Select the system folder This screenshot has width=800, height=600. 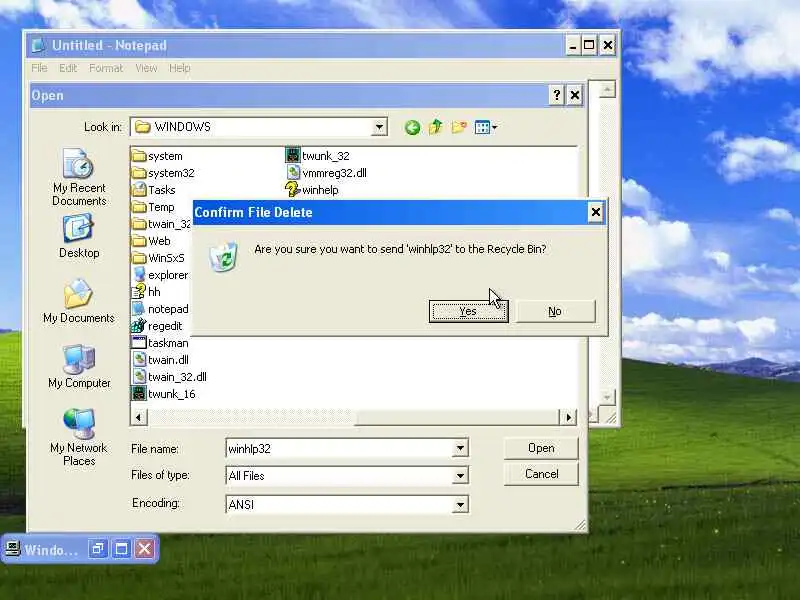(x=157, y=156)
